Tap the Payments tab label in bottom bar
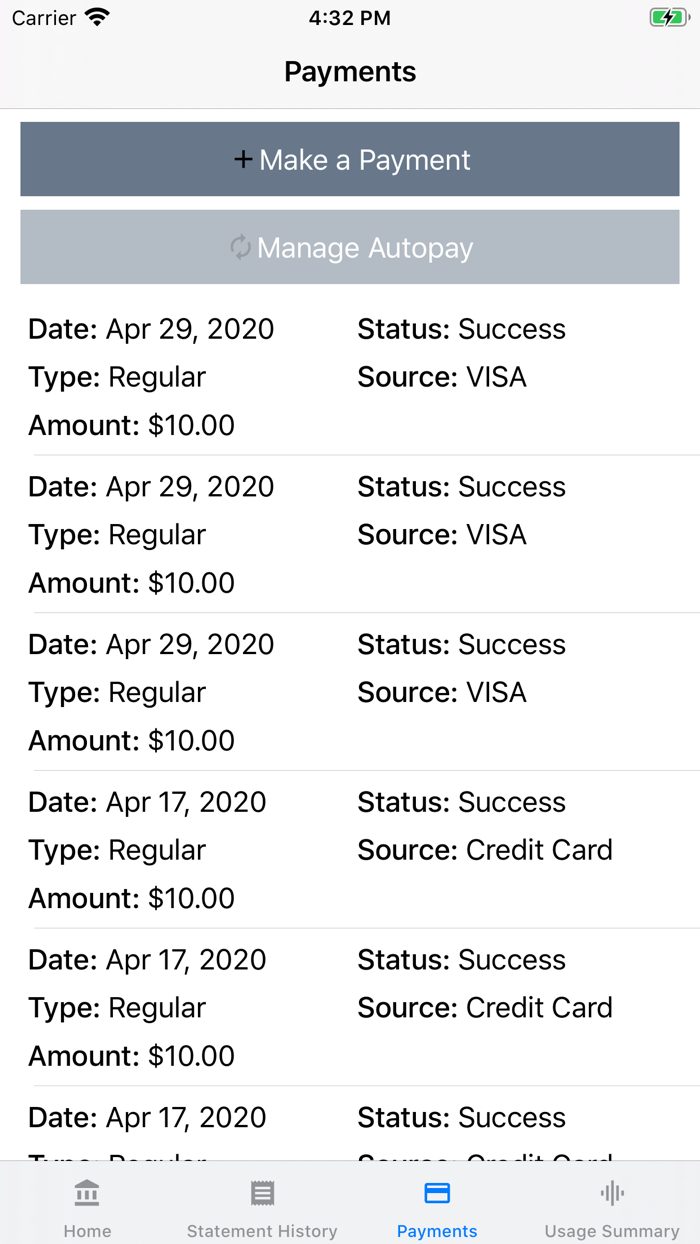The height and width of the screenshot is (1244, 700). click(x=437, y=1231)
